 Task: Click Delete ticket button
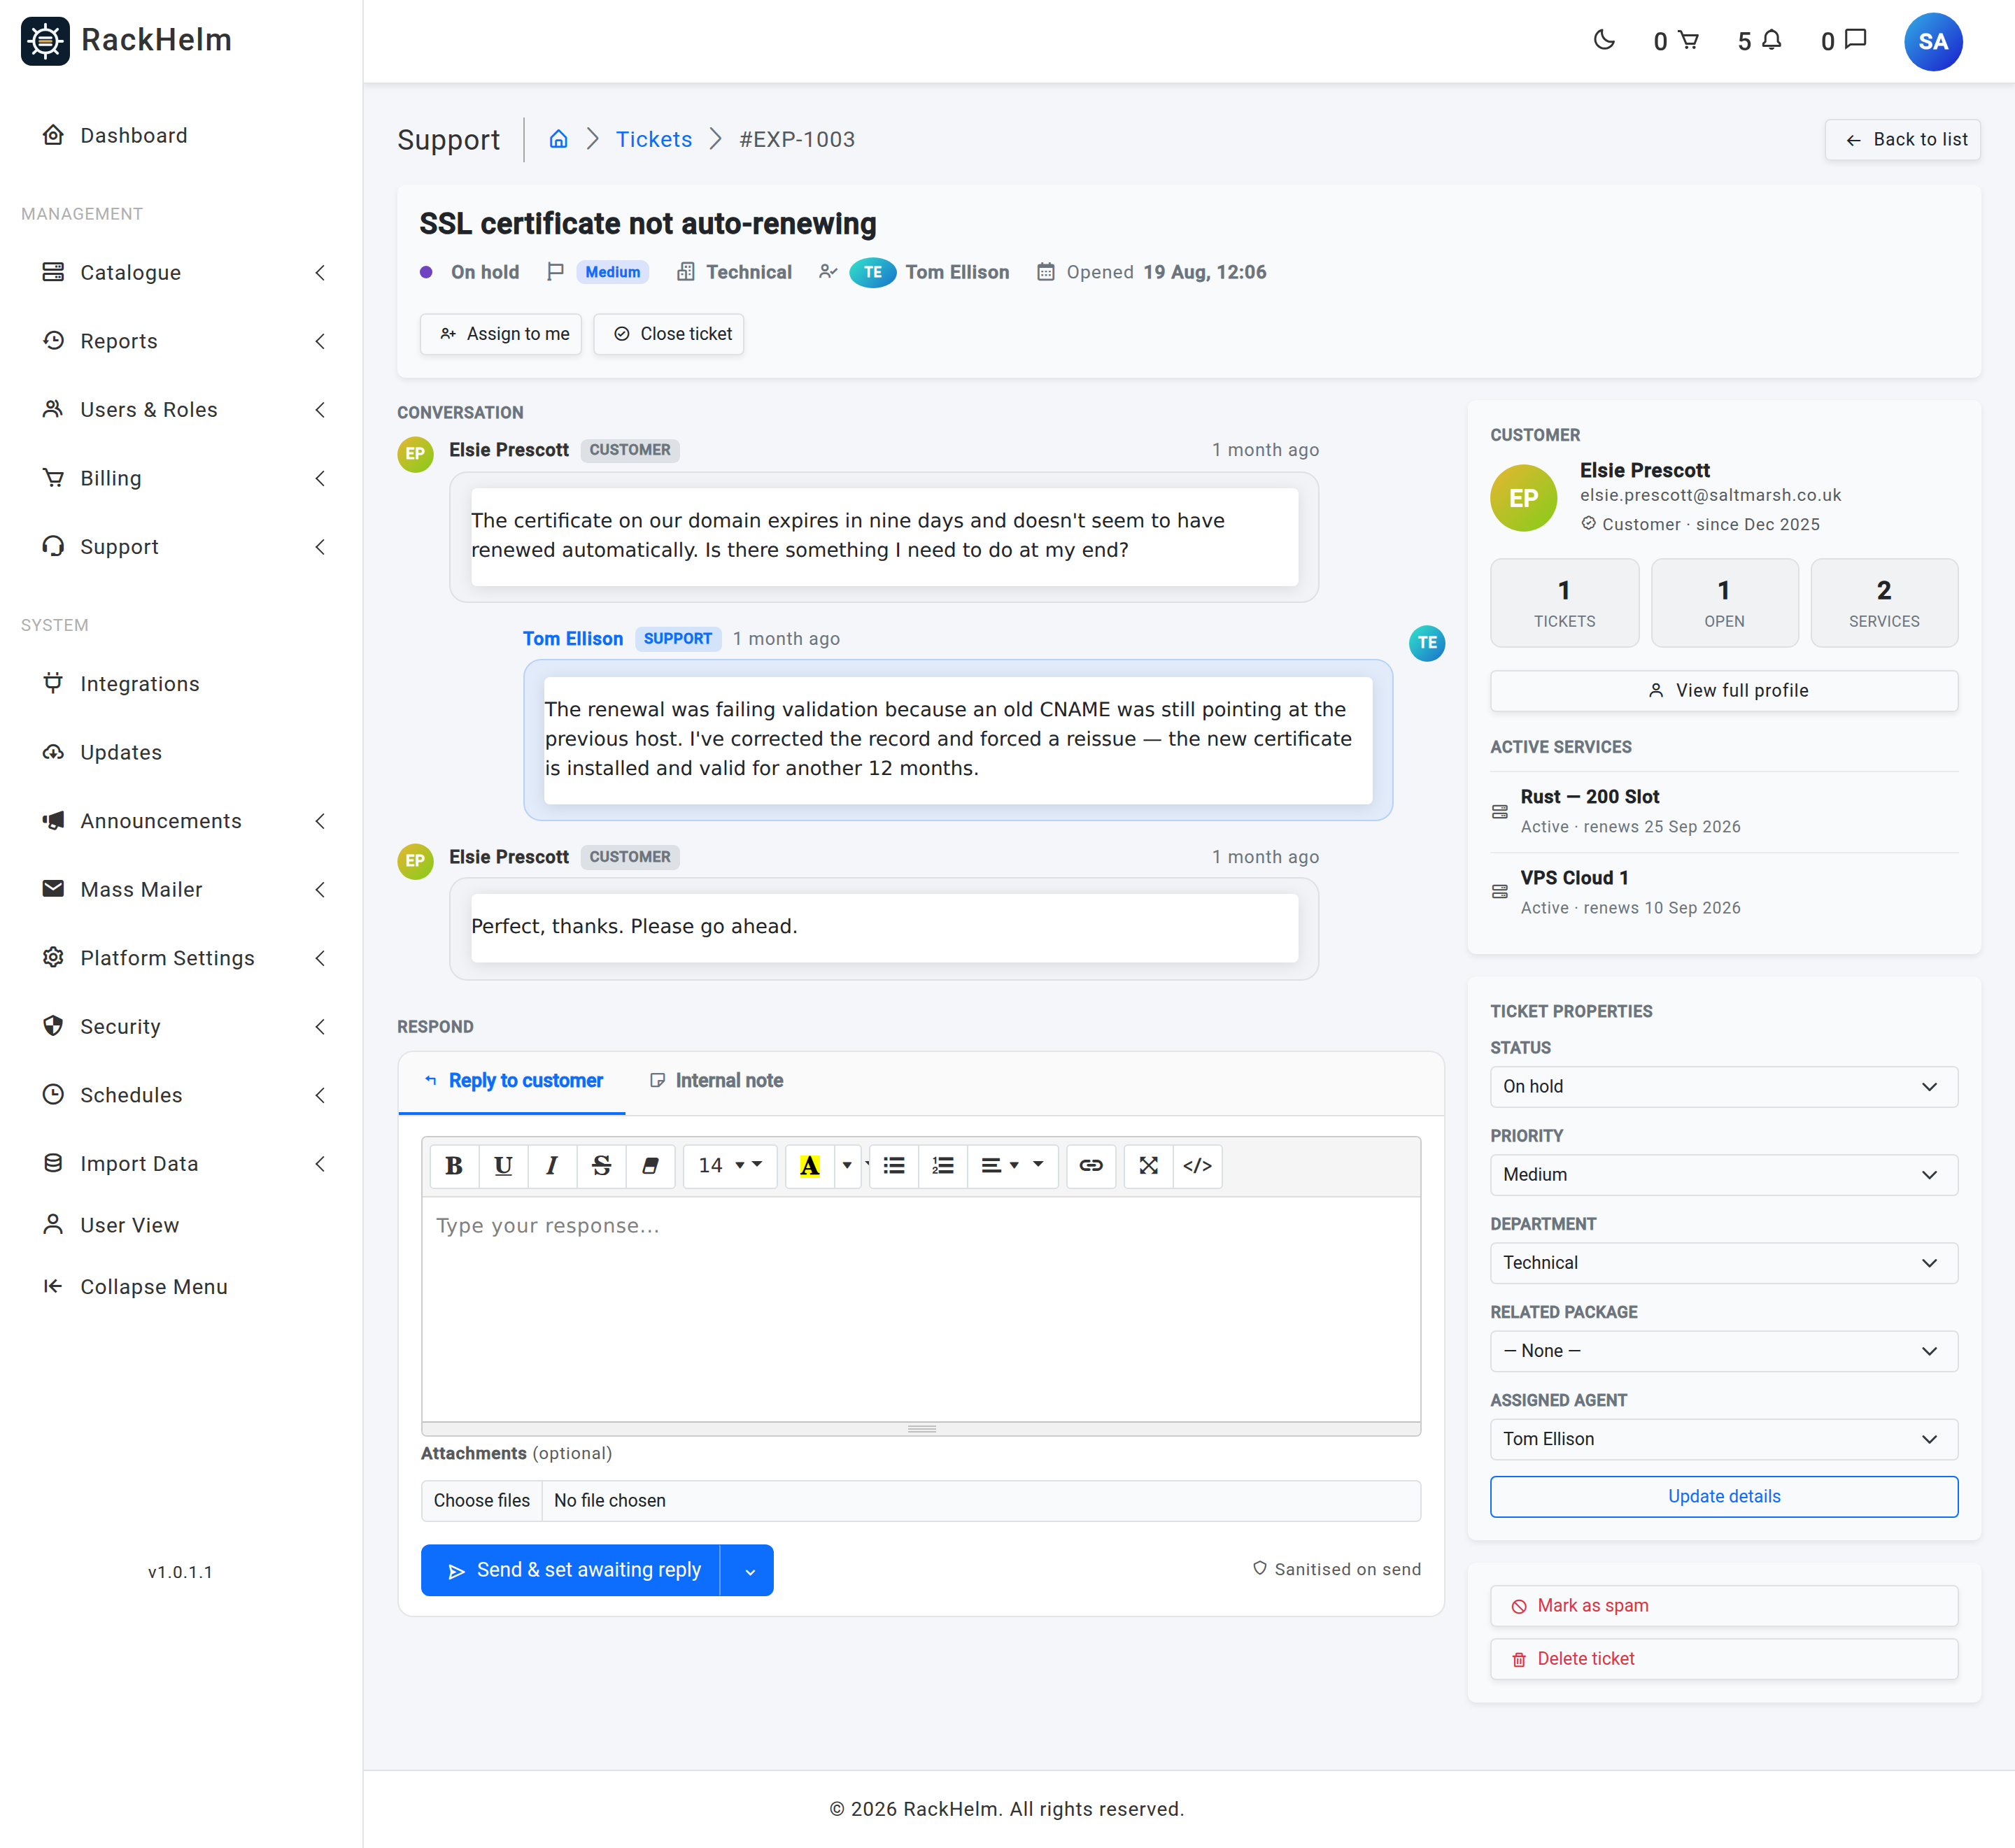tap(1723, 1658)
